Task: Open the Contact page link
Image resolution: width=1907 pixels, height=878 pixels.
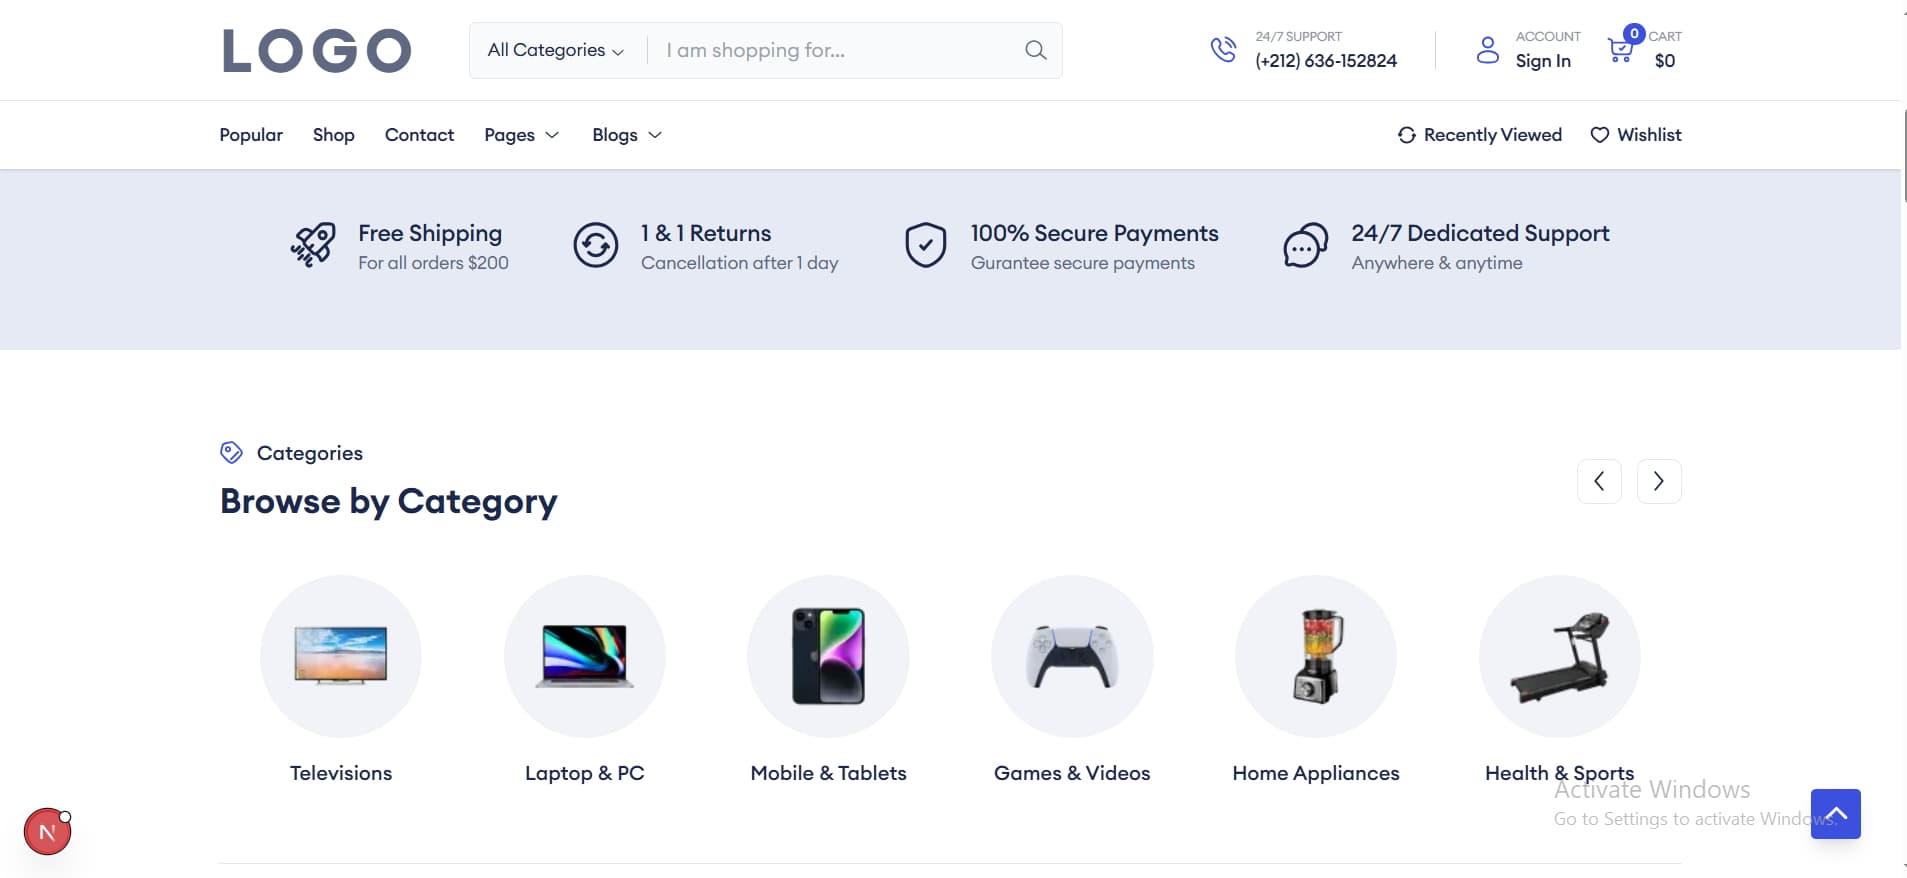Action: click(x=419, y=135)
